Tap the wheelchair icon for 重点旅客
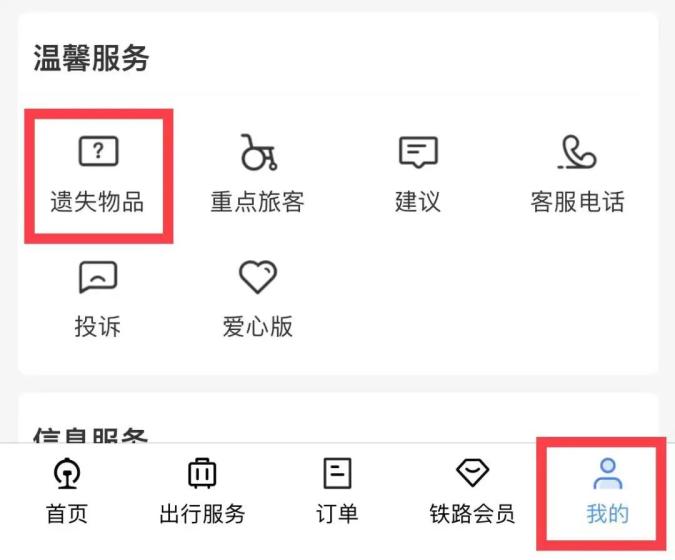675x560 pixels. (258, 152)
